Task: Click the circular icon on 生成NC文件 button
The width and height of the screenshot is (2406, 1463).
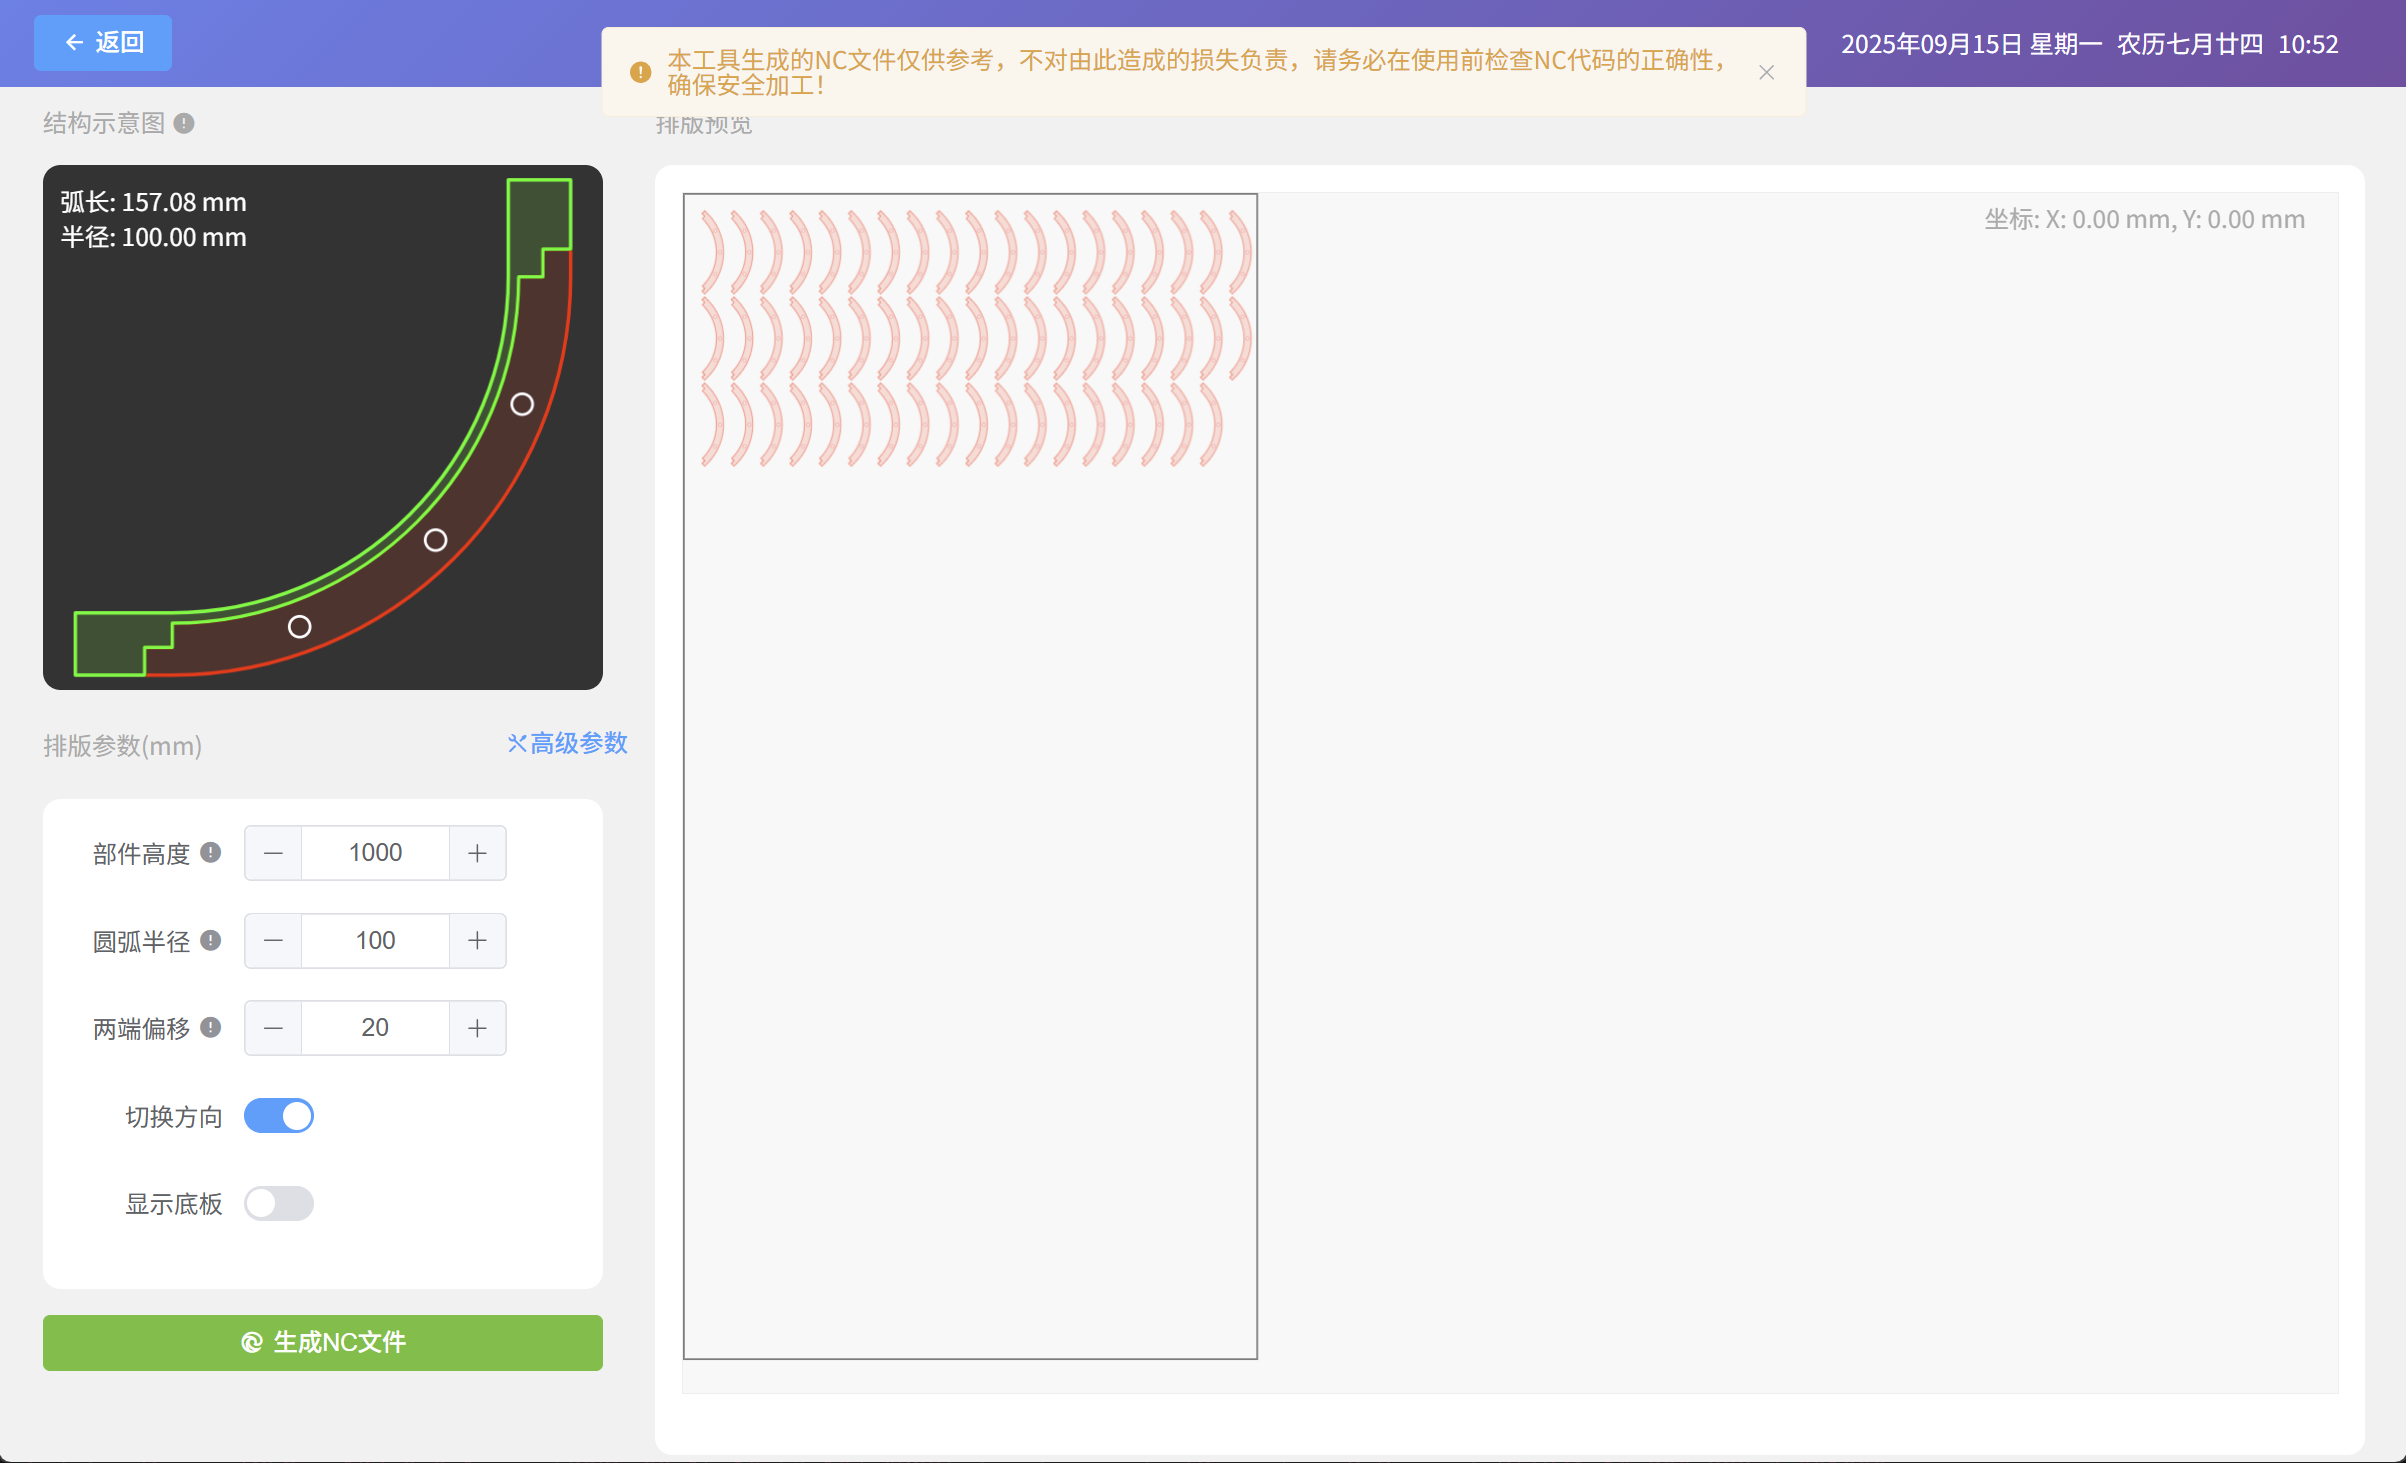Action: (x=251, y=1342)
